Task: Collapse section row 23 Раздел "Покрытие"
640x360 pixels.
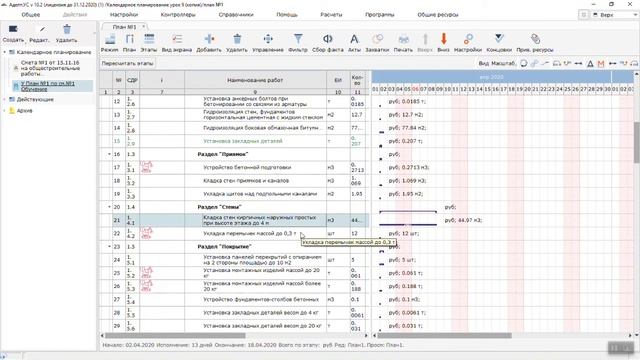Action: [x=109, y=247]
